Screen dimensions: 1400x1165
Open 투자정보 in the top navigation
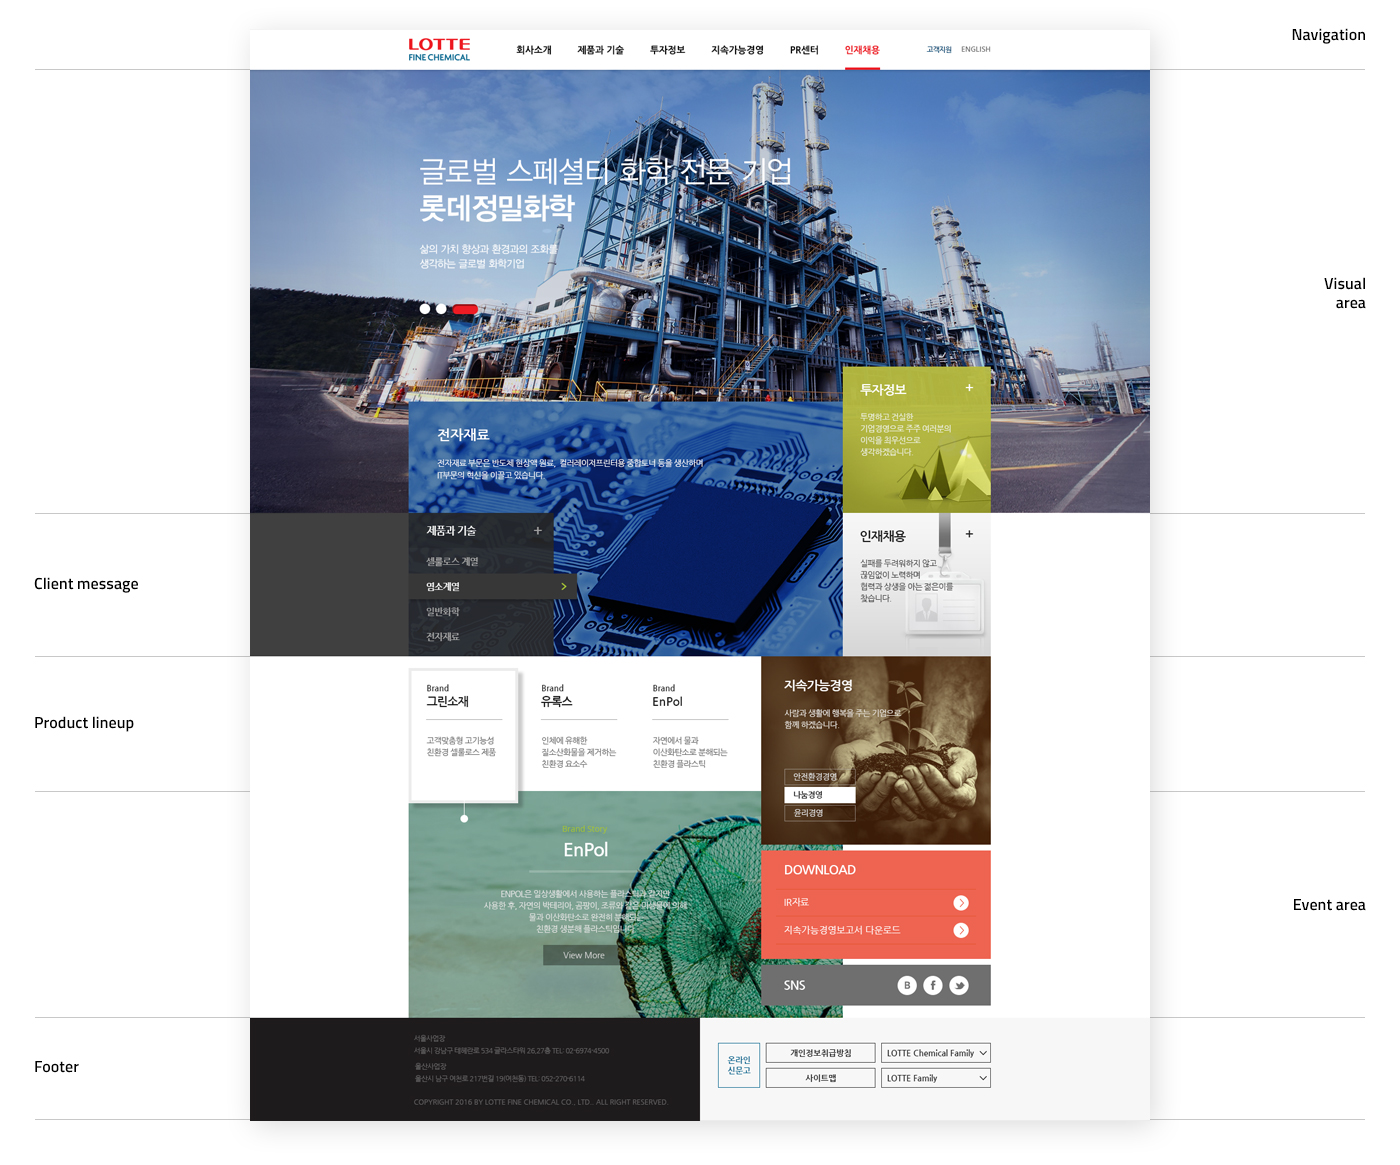(667, 50)
